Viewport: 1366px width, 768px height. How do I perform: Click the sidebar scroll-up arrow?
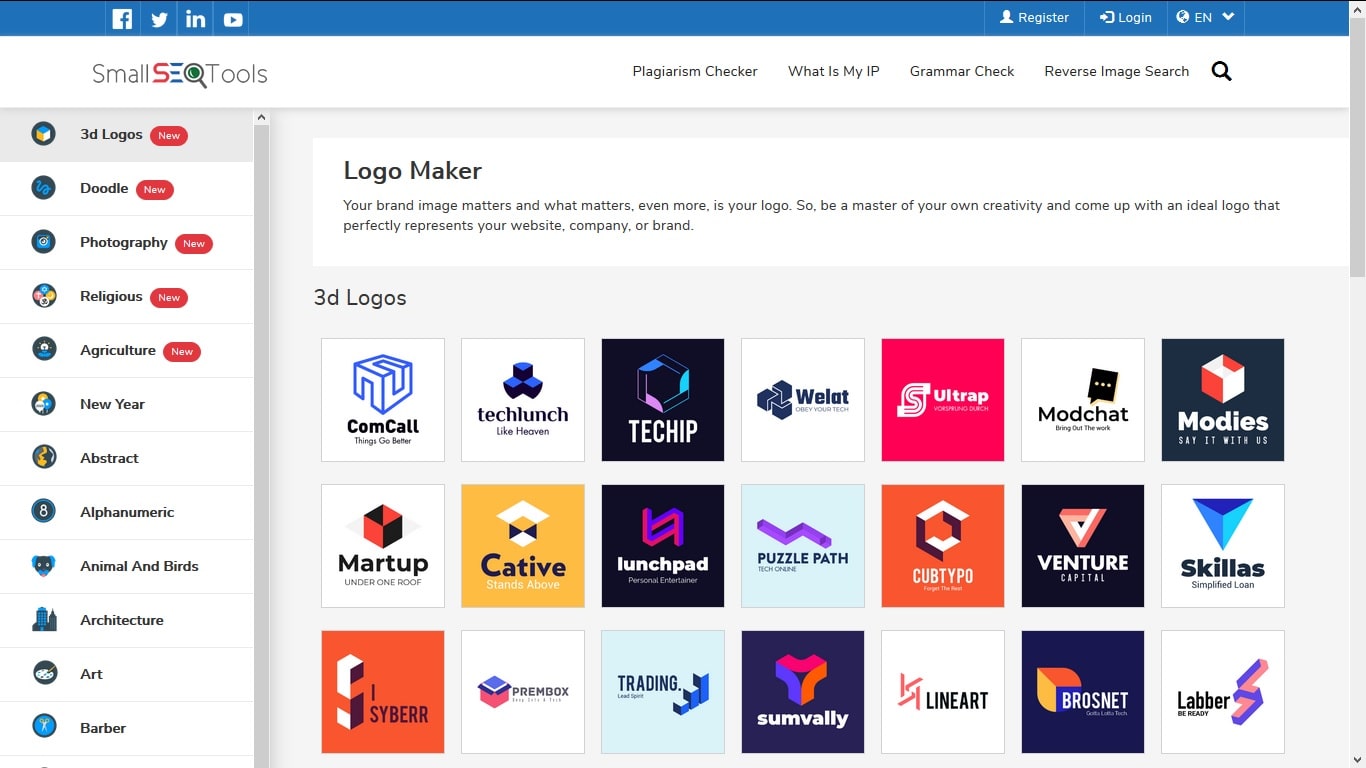[x=262, y=118]
